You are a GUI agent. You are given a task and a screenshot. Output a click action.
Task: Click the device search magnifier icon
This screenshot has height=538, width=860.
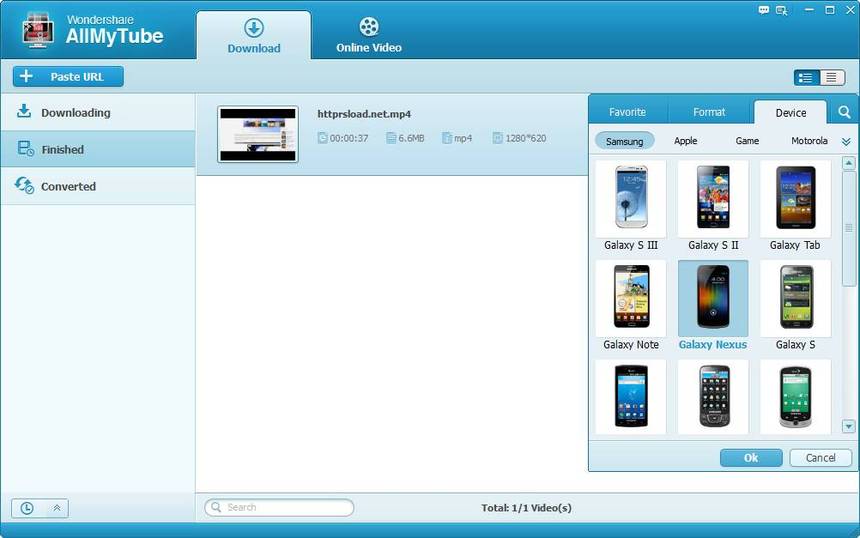pos(844,112)
